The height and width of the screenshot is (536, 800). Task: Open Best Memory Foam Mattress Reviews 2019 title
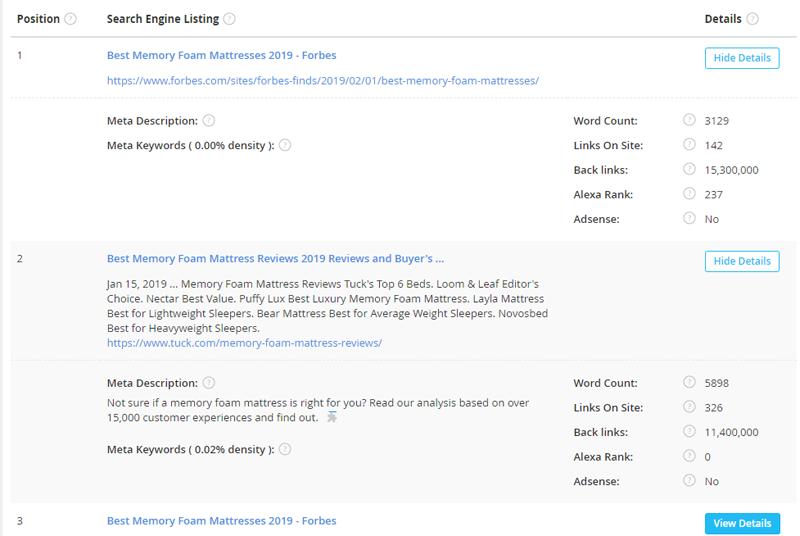[275, 257]
